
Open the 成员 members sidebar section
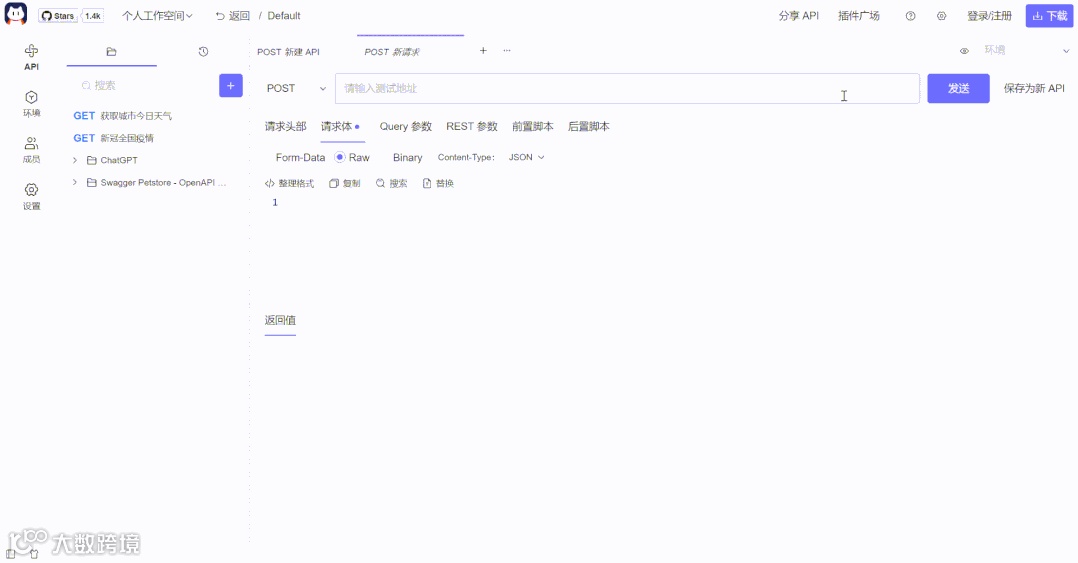click(32, 150)
